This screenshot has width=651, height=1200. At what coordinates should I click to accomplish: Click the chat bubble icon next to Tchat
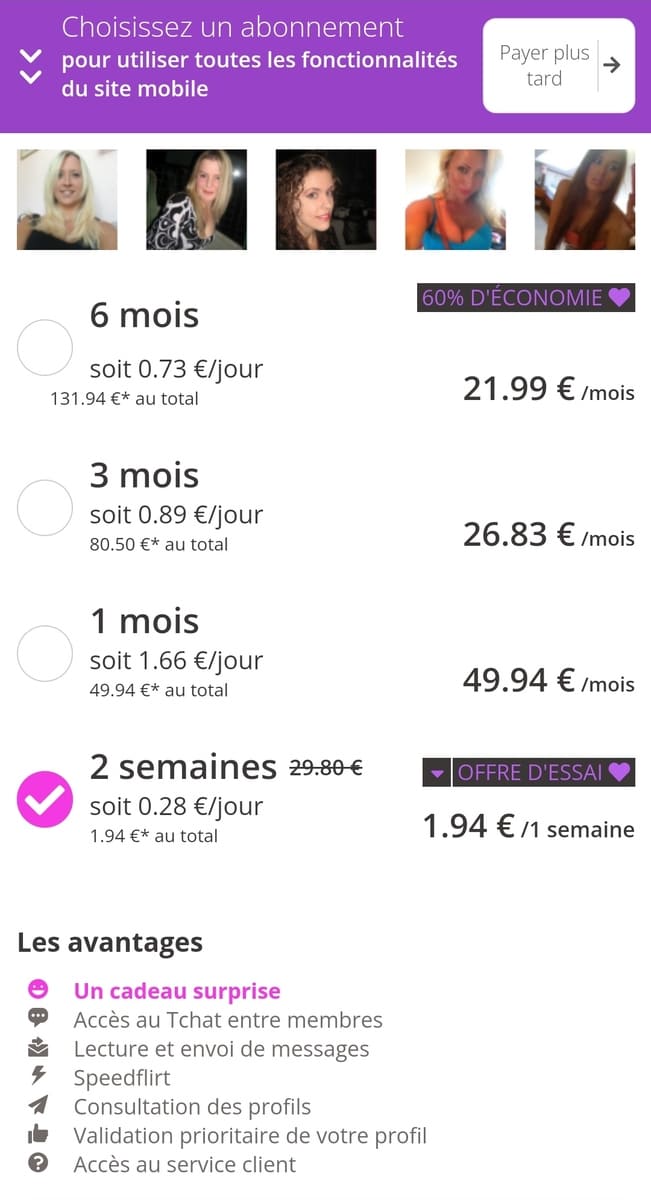pyautogui.click(x=40, y=1018)
